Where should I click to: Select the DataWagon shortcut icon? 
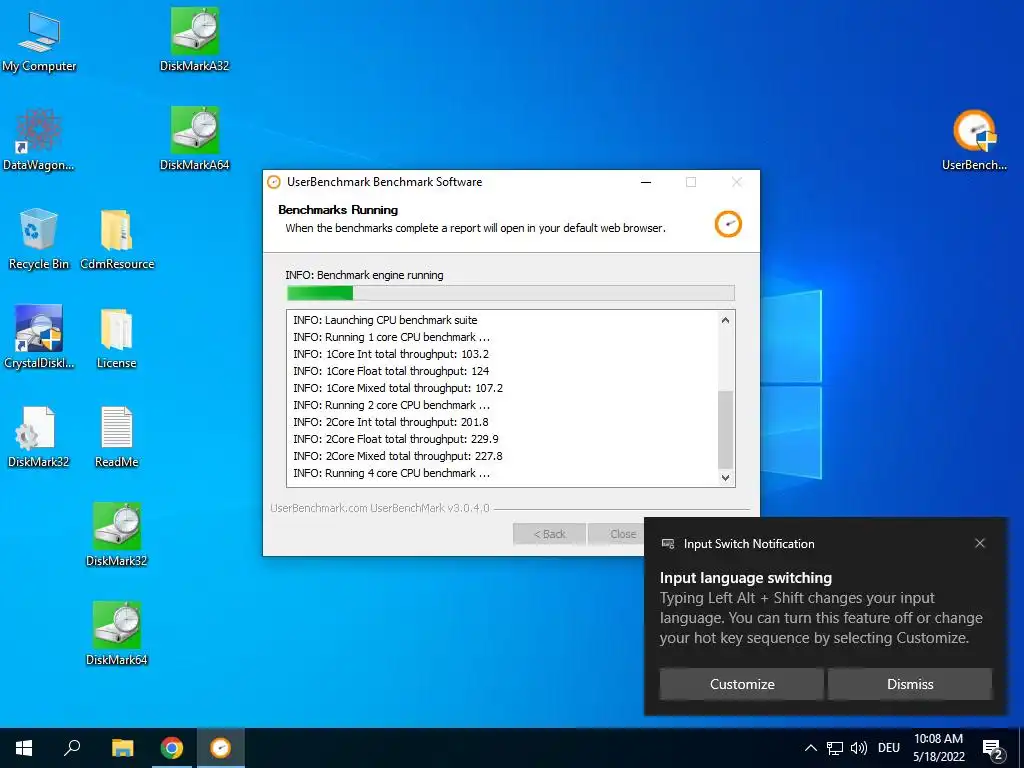tap(39, 139)
